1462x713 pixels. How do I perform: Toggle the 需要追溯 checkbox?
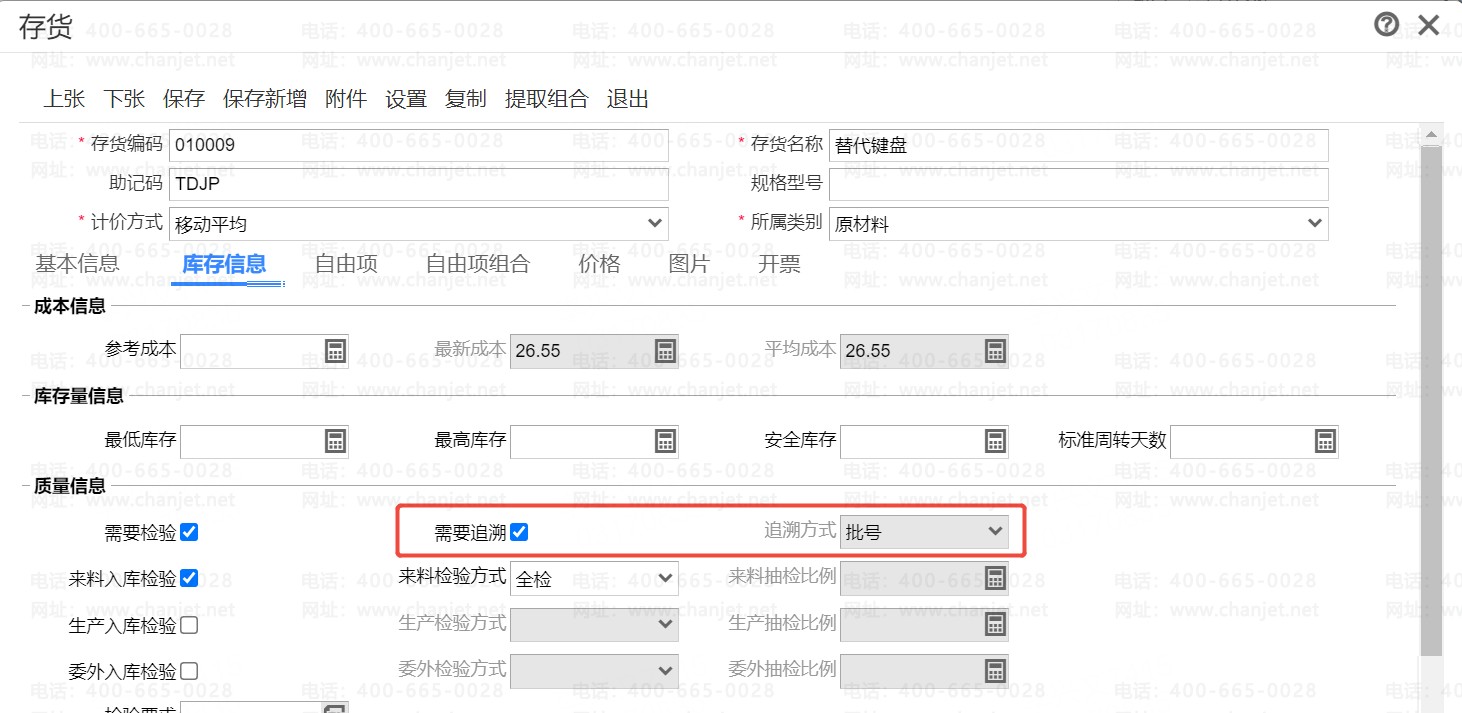pyautogui.click(x=519, y=532)
